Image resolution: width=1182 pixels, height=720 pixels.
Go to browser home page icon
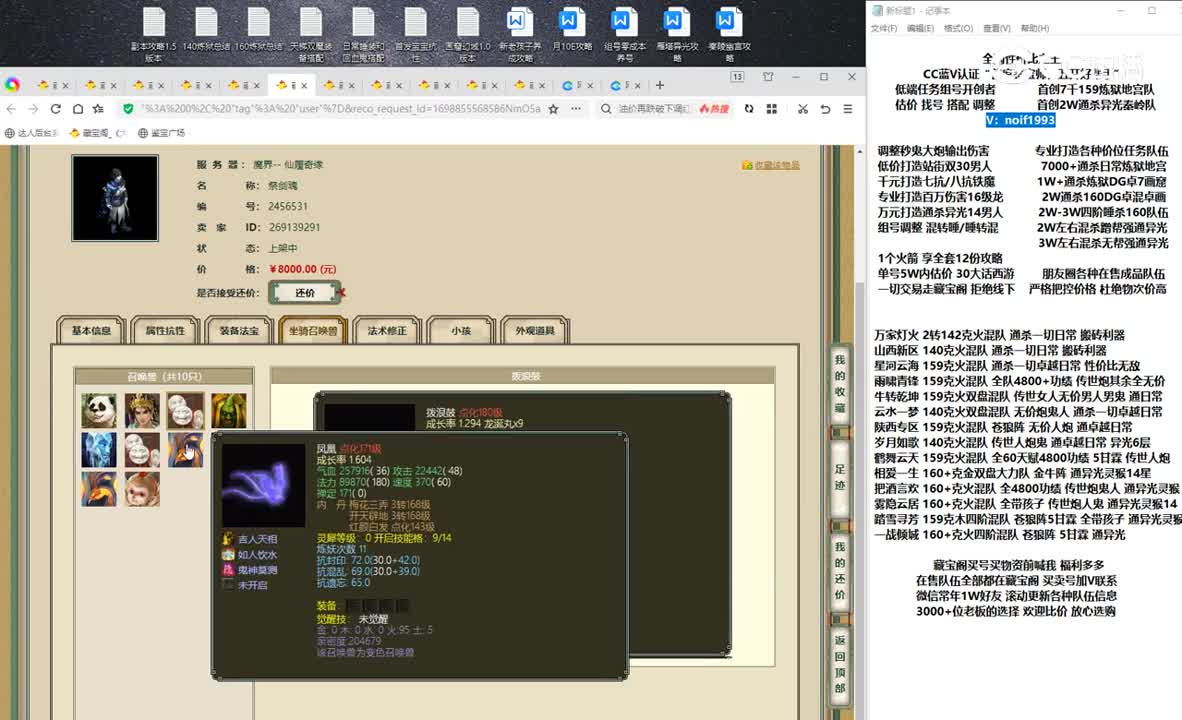78,109
